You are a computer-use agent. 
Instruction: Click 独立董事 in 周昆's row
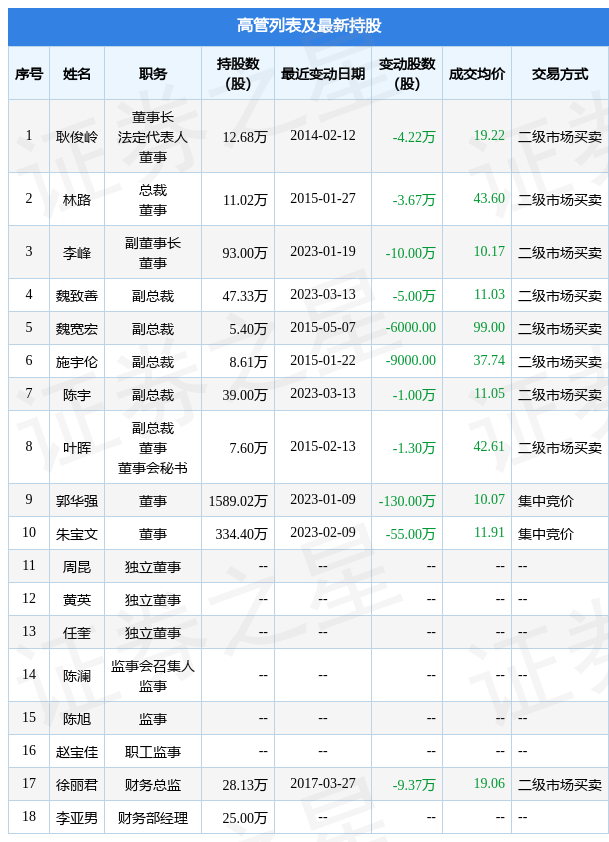tap(153, 567)
